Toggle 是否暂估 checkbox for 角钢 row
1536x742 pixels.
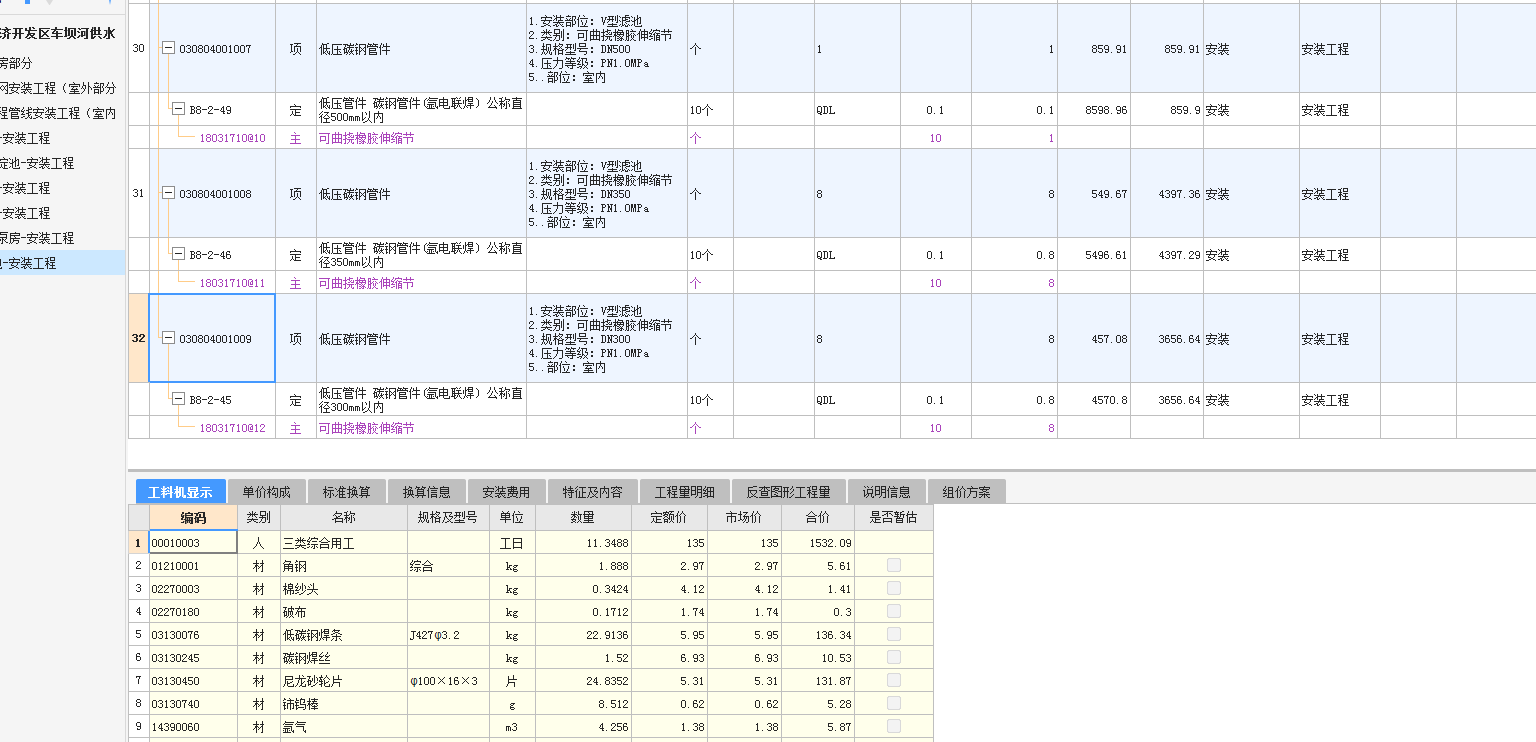(x=894, y=565)
